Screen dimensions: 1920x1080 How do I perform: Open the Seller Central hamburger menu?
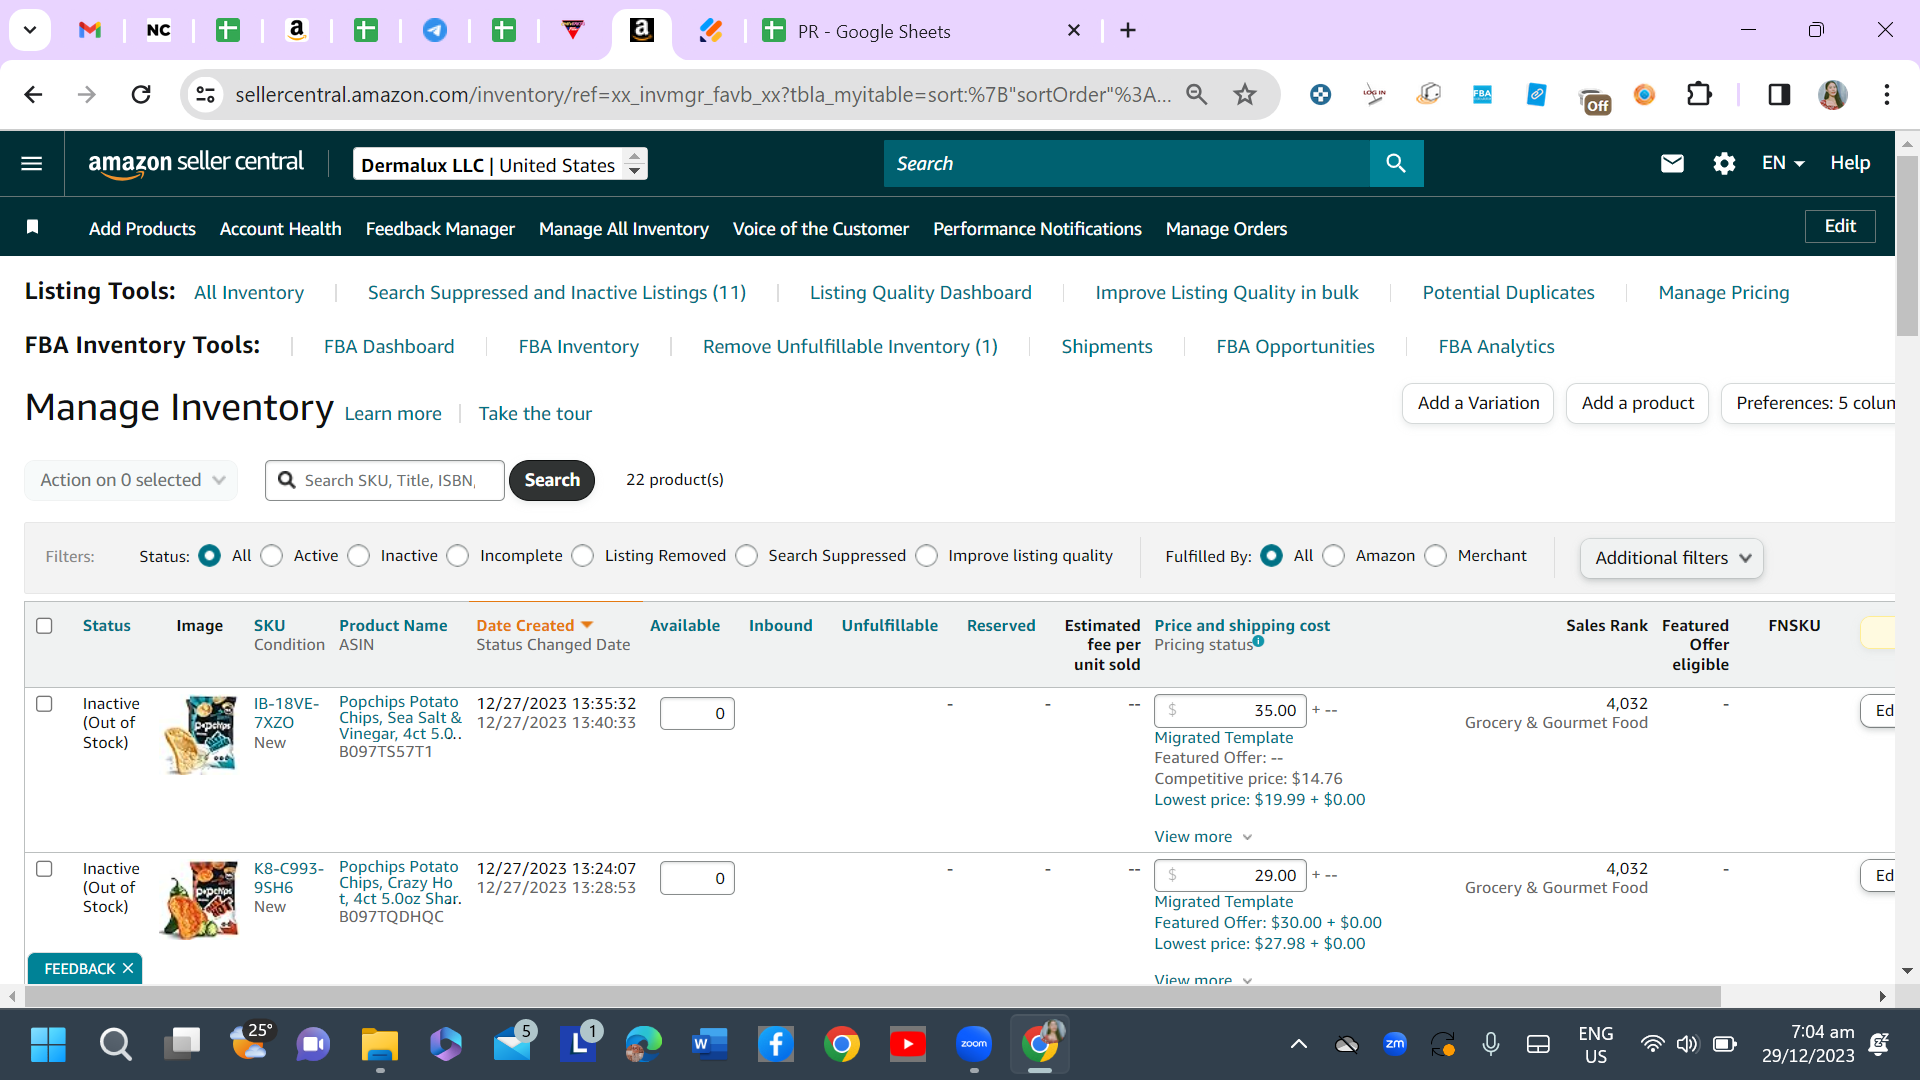click(x=32, y=163)
